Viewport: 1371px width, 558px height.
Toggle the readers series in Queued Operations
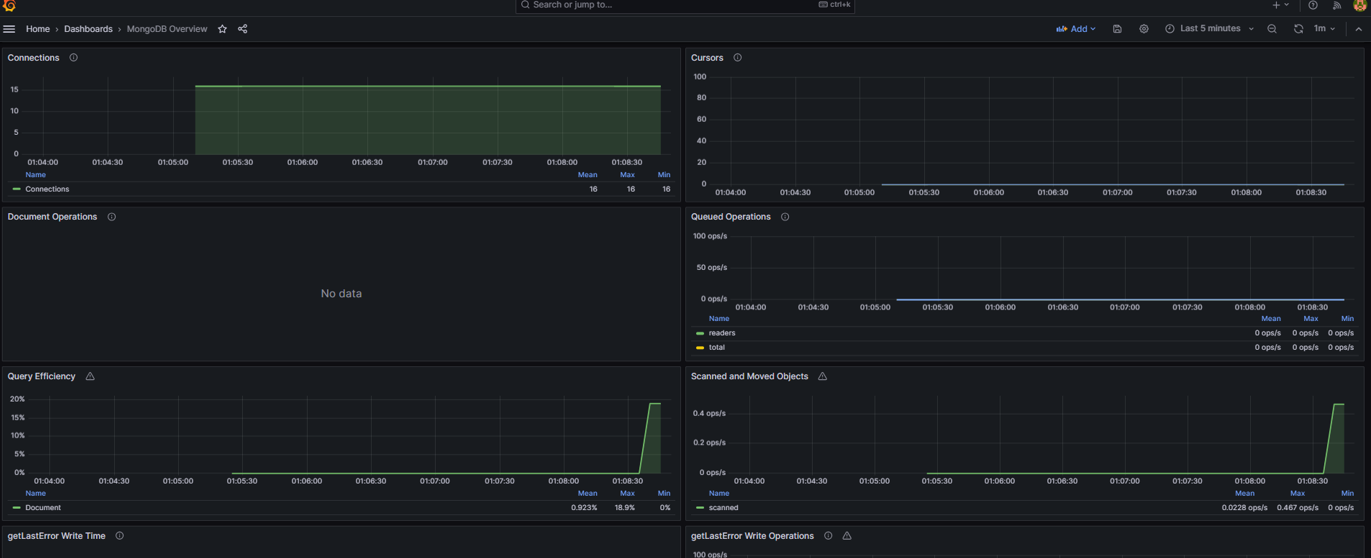721,333
